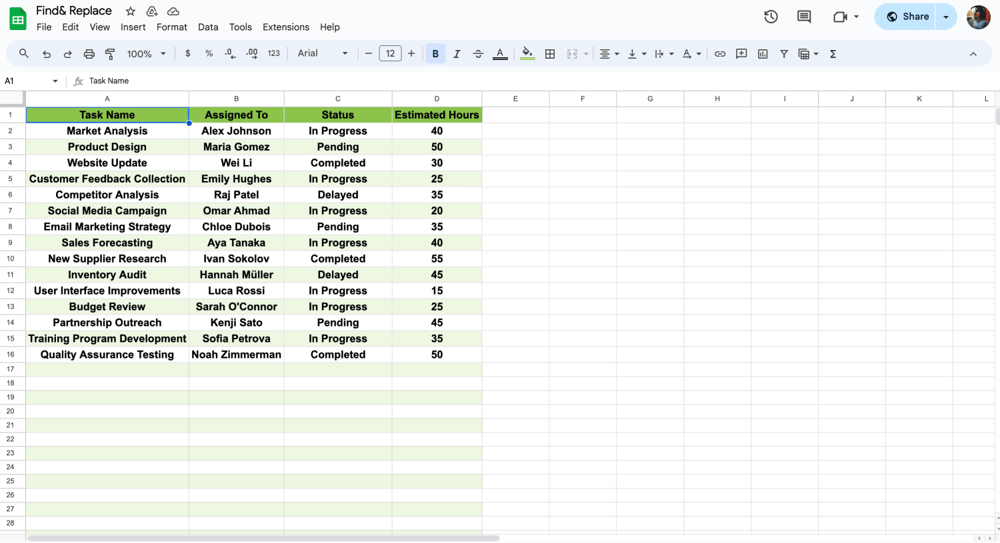Image resolution: width=1000 pixels, height=543 pixels.
Task: Click the Name box showing A1
Action: (30, 81)
